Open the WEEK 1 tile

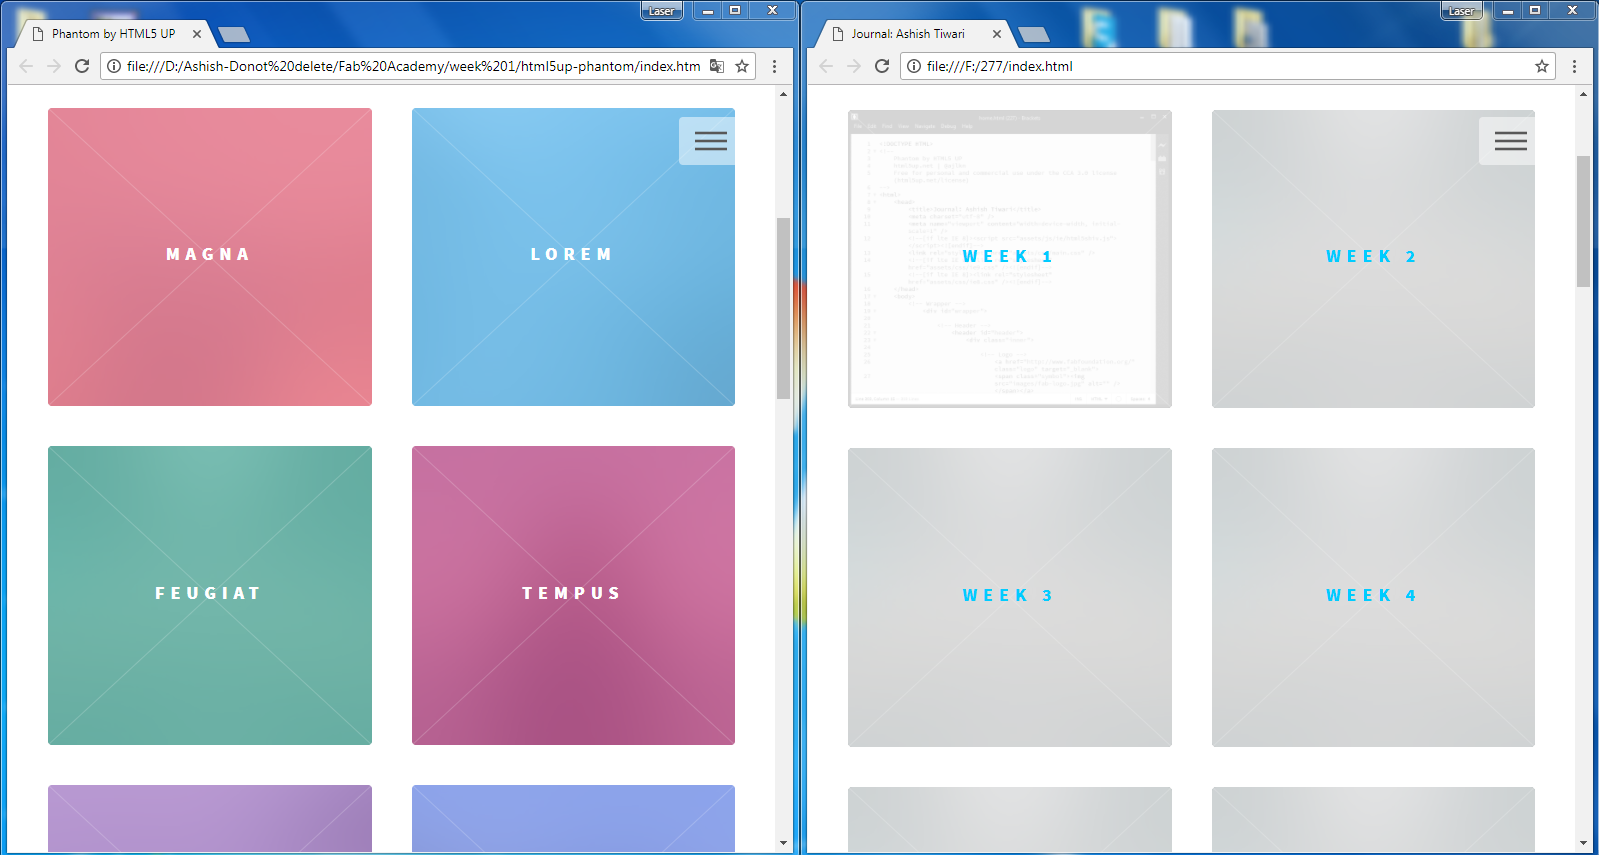pos(1010,259)
